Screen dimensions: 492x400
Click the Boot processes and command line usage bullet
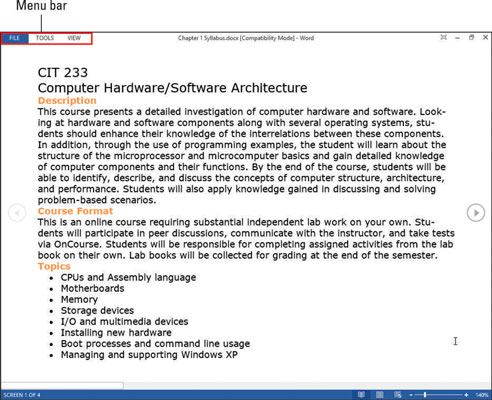click(x=155, y=344)
